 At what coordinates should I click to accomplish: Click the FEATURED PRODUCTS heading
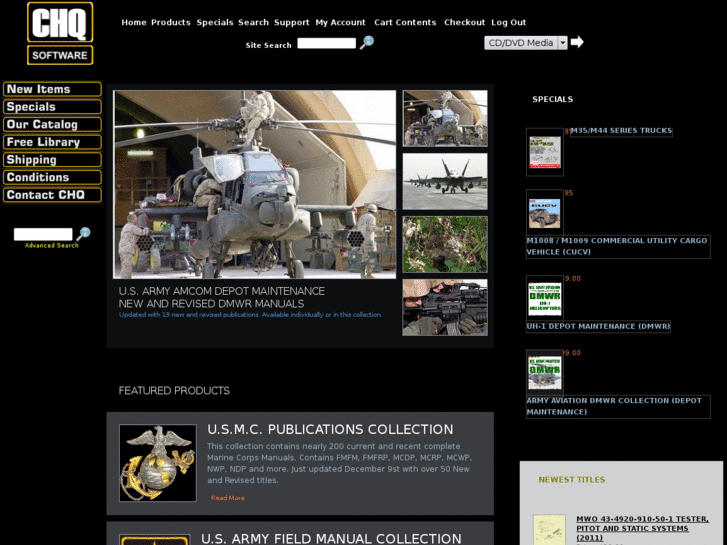[174, 391]
